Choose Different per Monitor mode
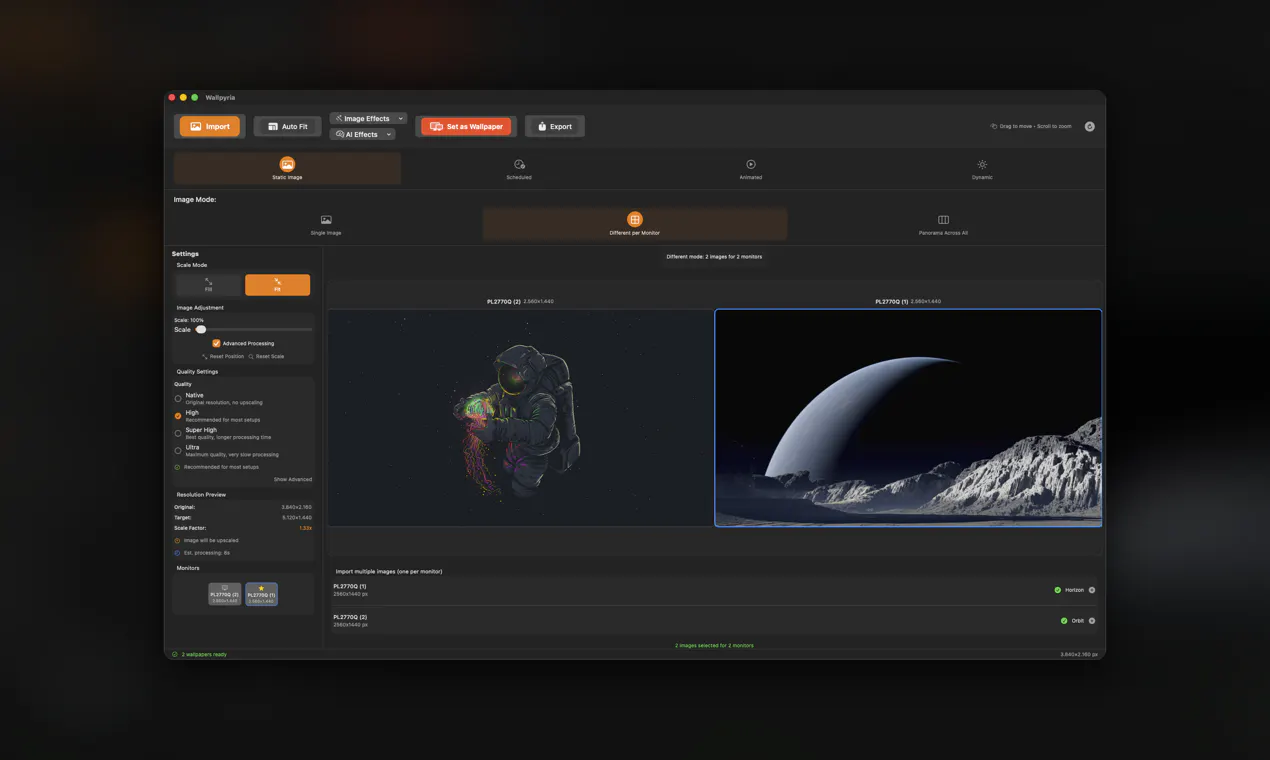 click(634, 224)
